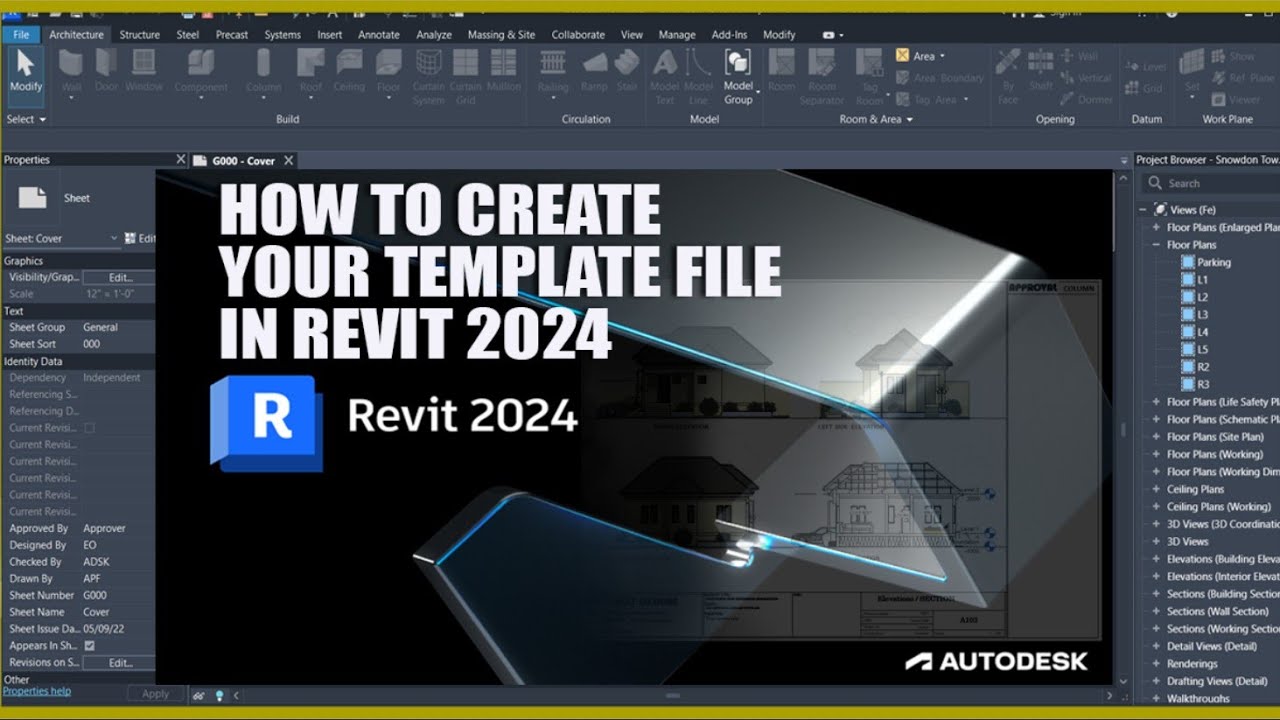Image resolution: width=1280 pixels, height=720 pixels.
Task: Toggle the Appears In Sheet List checkbox
Action: click(90, 646)
